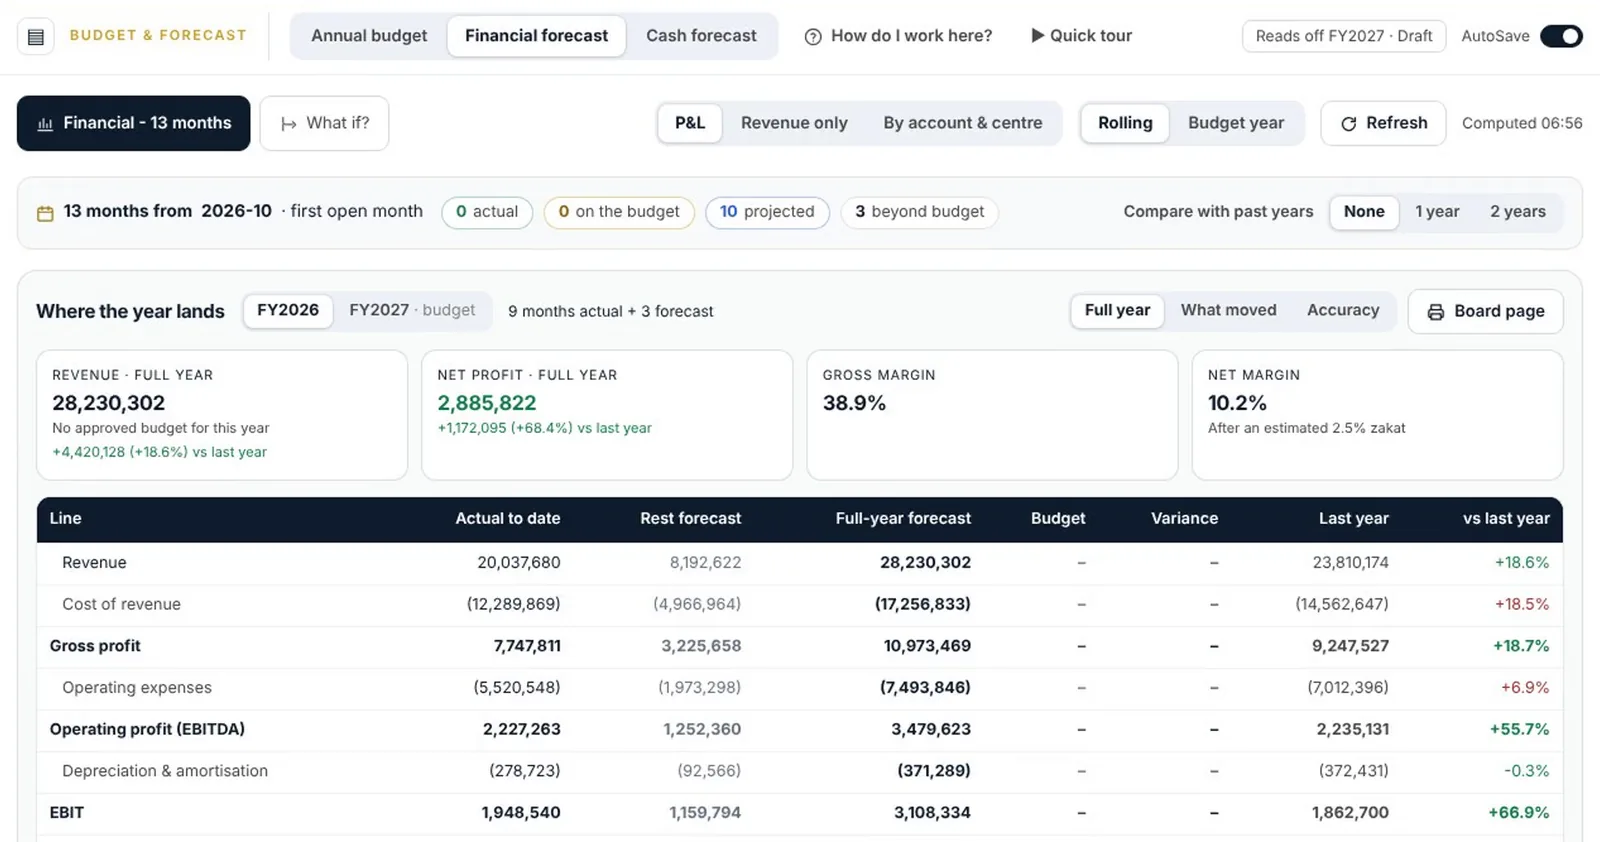The image size is (1600, 842).
Task: Switch to the Cash forecast tab
Action: click(x=701, y=36)
